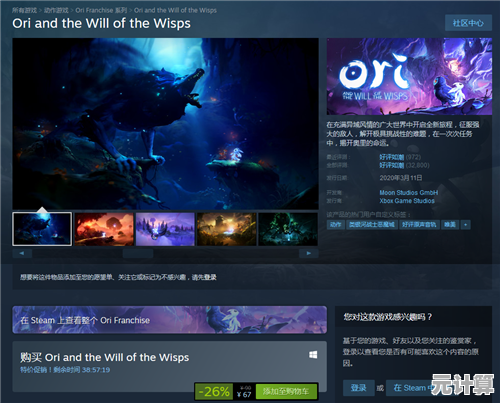
Task: Click the 购买 Ori and the Will of the Wisps heading
Action: [104, 357]
